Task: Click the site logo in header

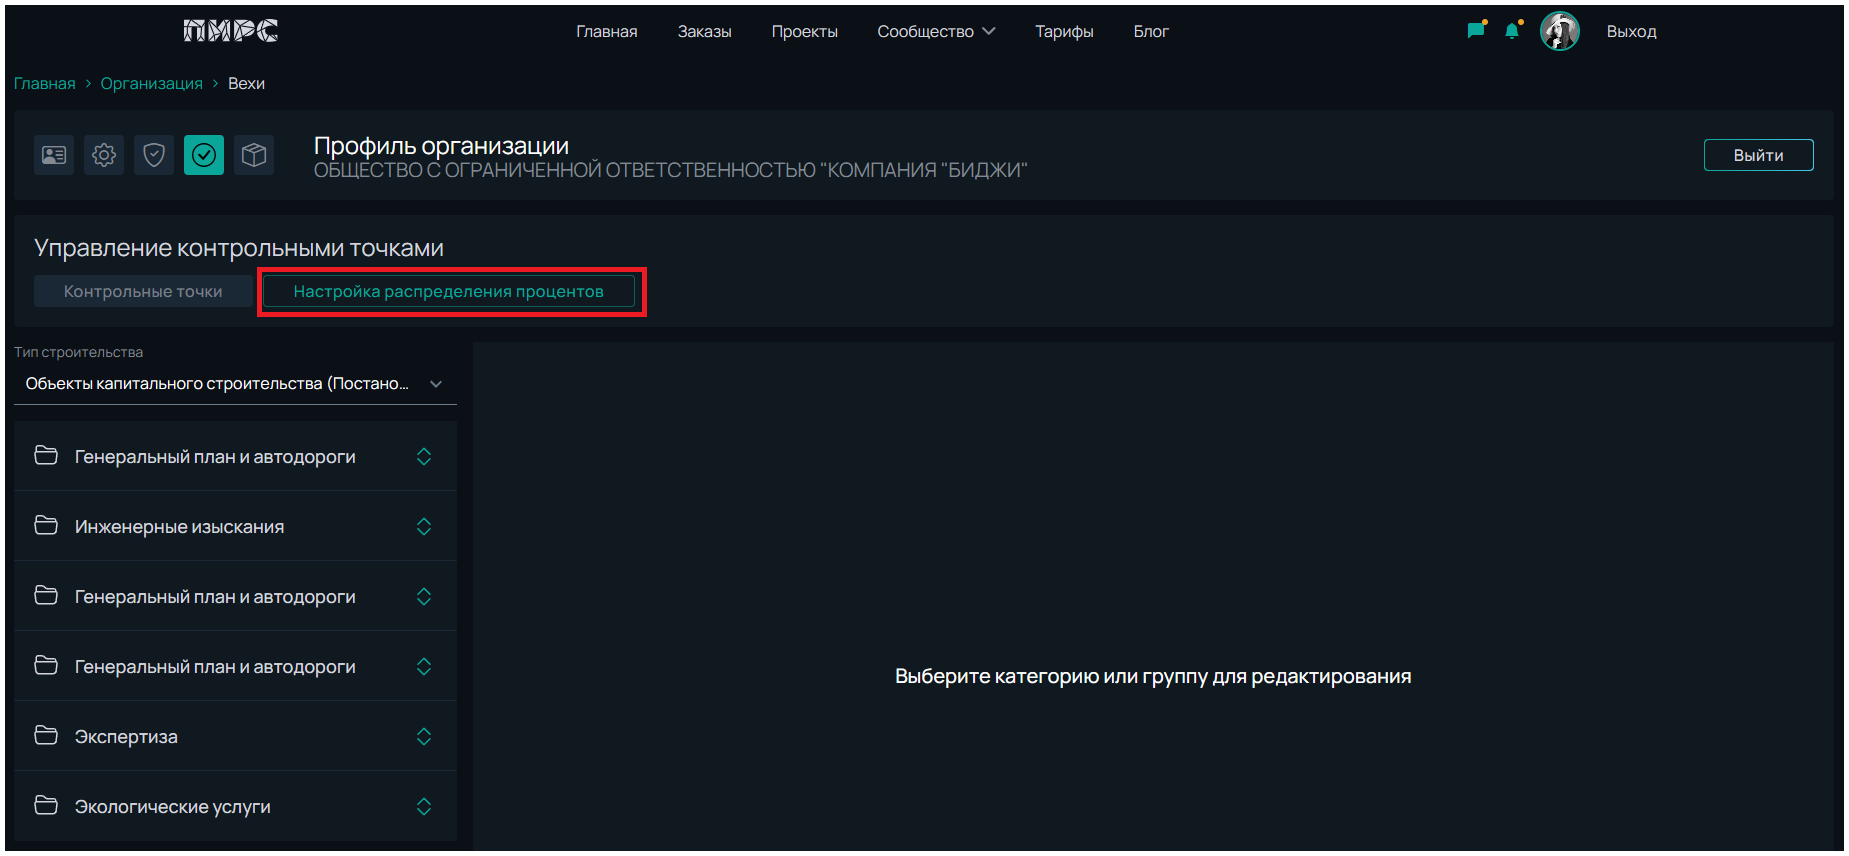Action: coord(231,31)
